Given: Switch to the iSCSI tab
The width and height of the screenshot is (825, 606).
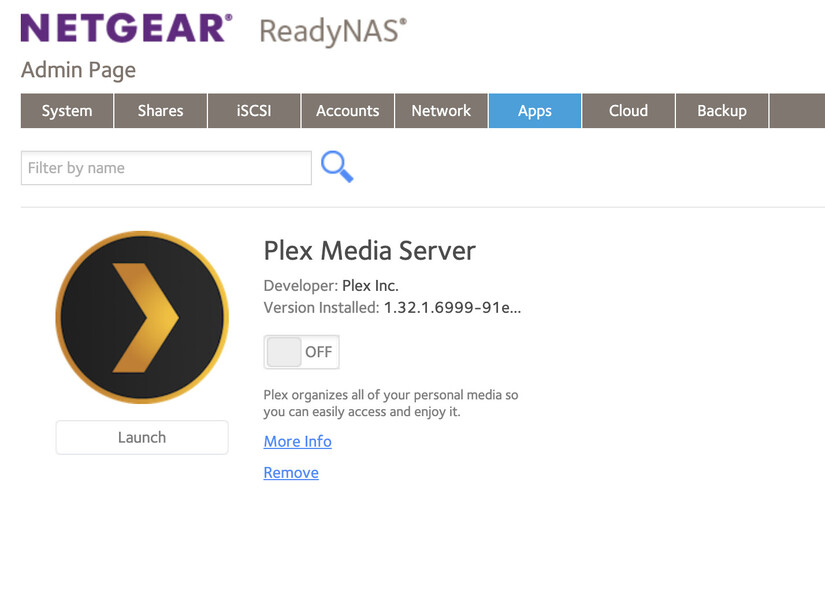Looking at the screenshot, I should (x=254, y=111).
